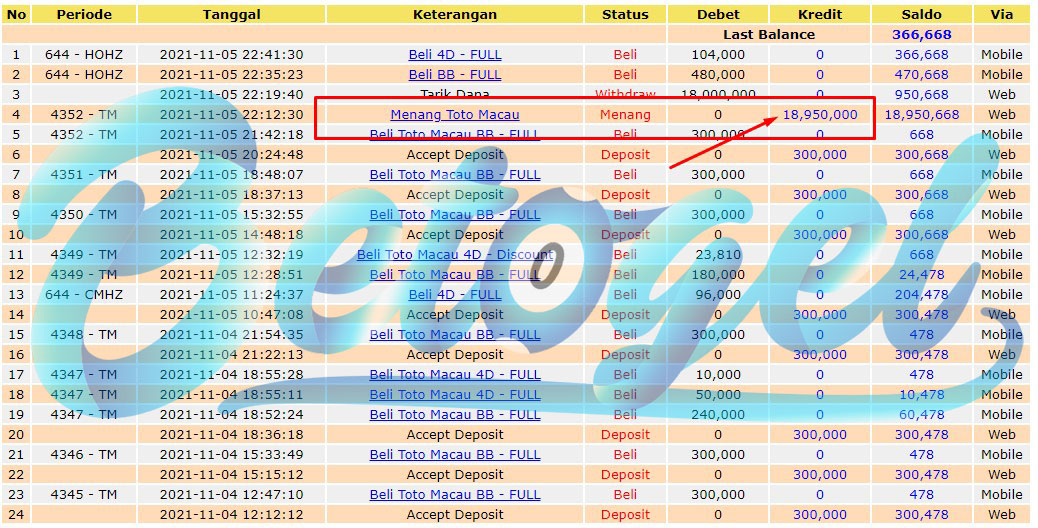This screenshot has width=1038, height=528.
Task: Open Beli 4D - FULL link in row 13
Action: pos(455,294)
